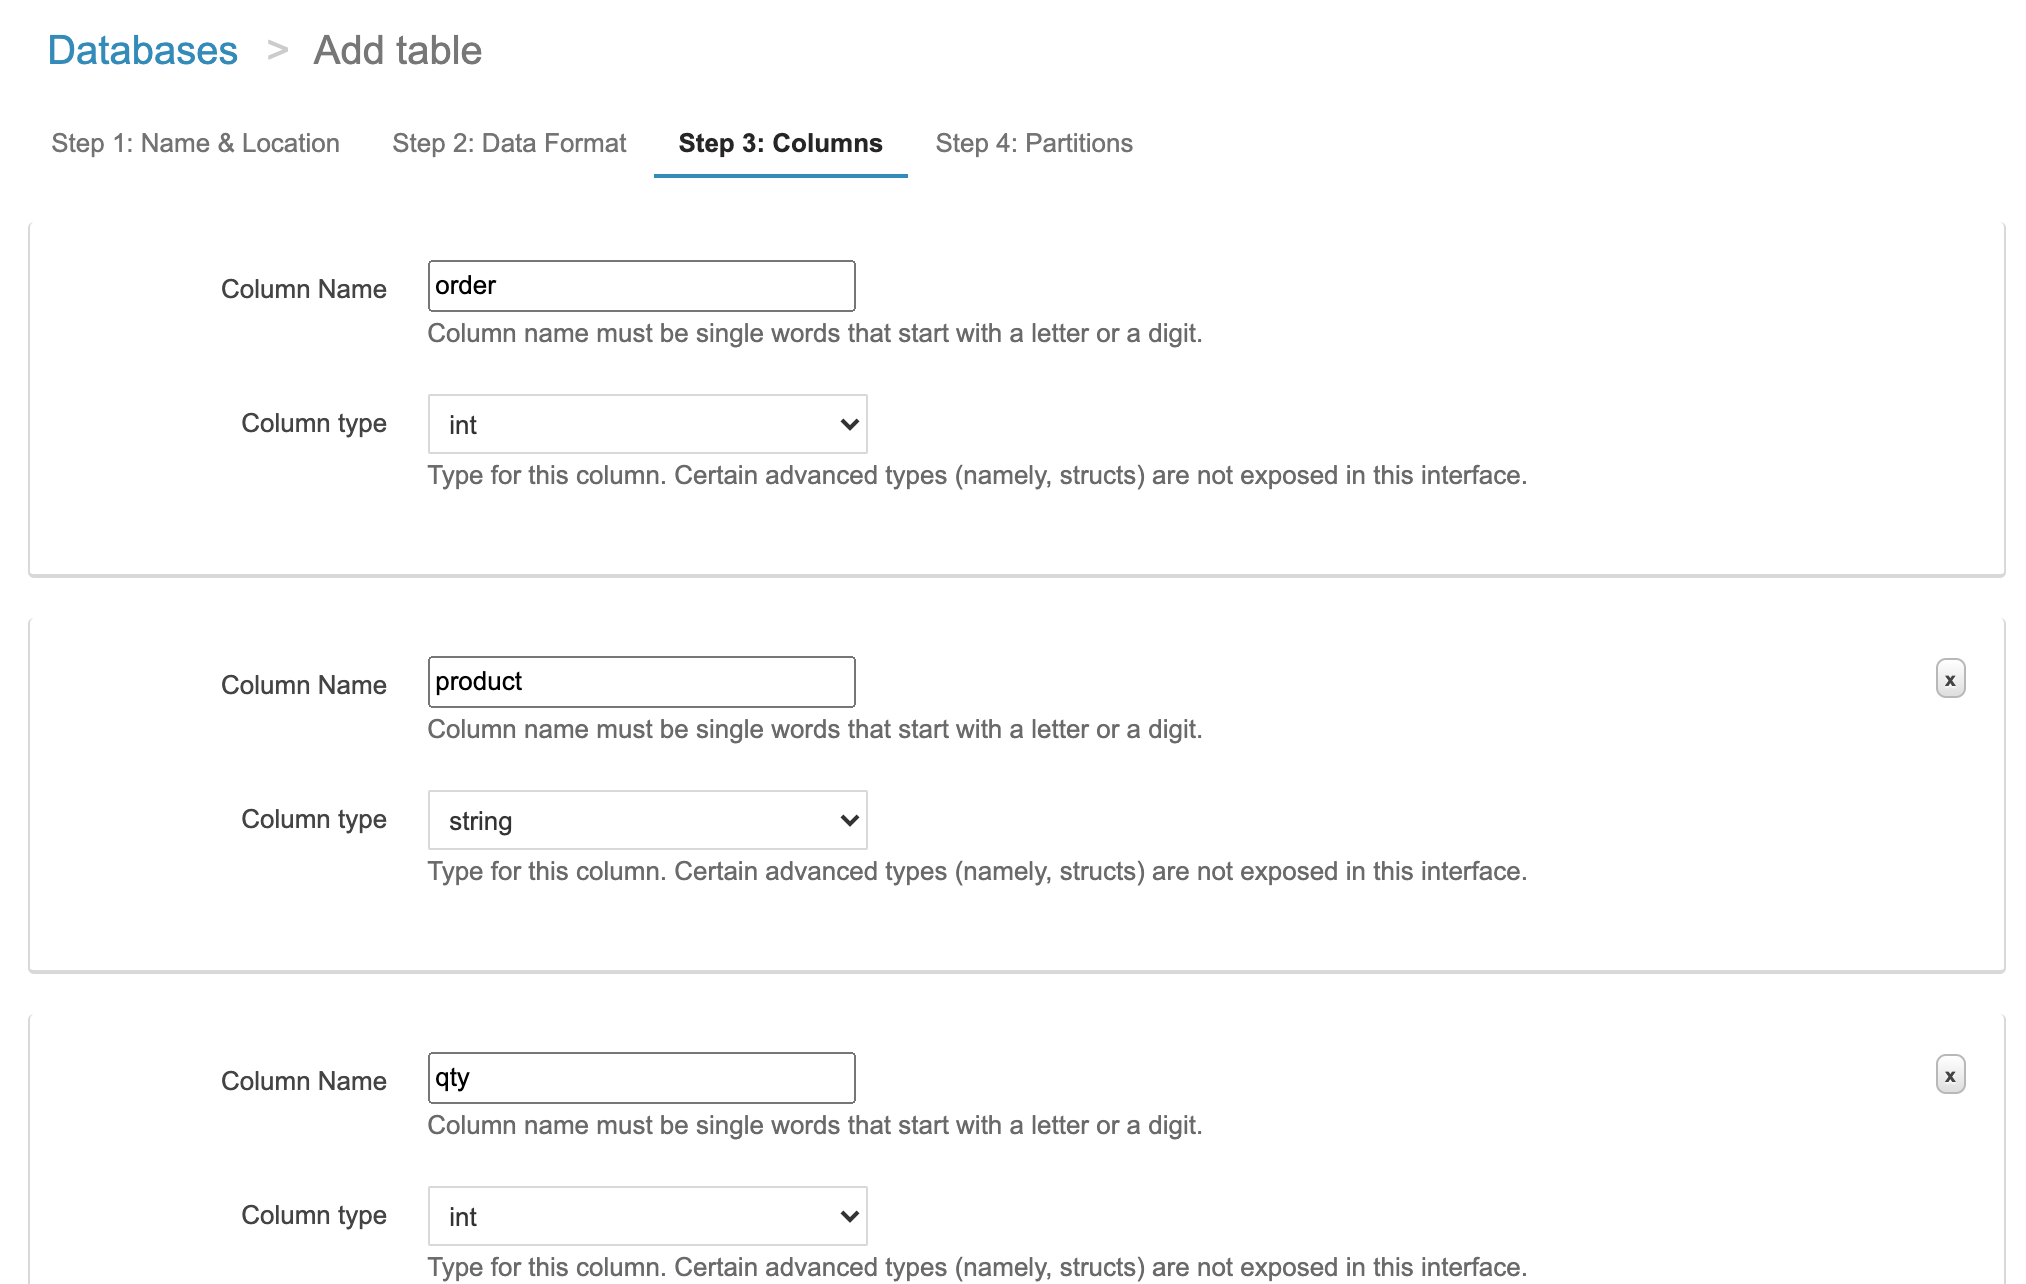Open the product column type dropdown showing string
The height and width of the screenshot is (1284, 2026).
point(646,820)
